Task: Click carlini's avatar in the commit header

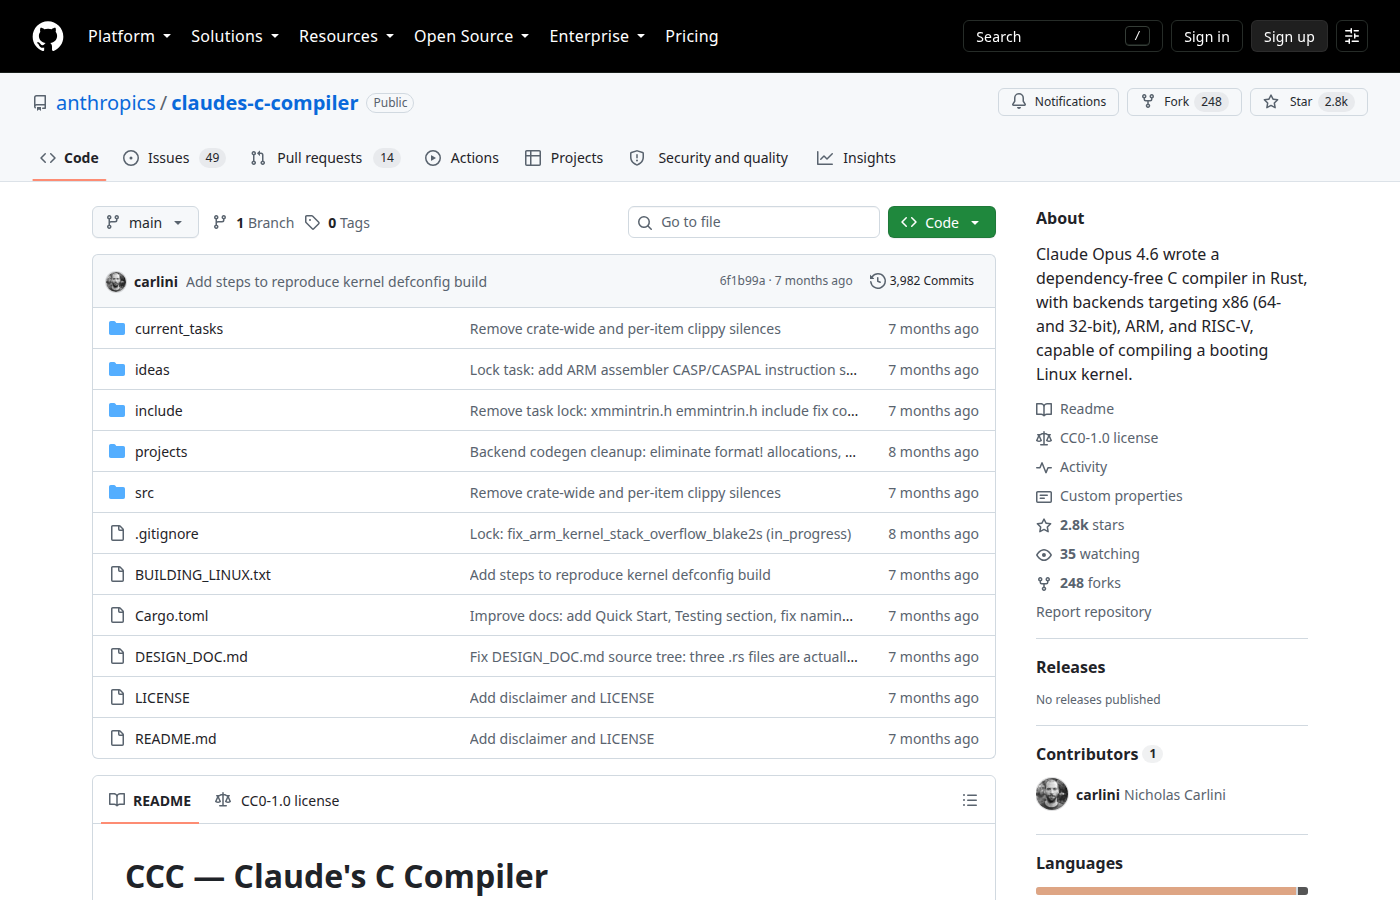Action: tap(116, 282)
